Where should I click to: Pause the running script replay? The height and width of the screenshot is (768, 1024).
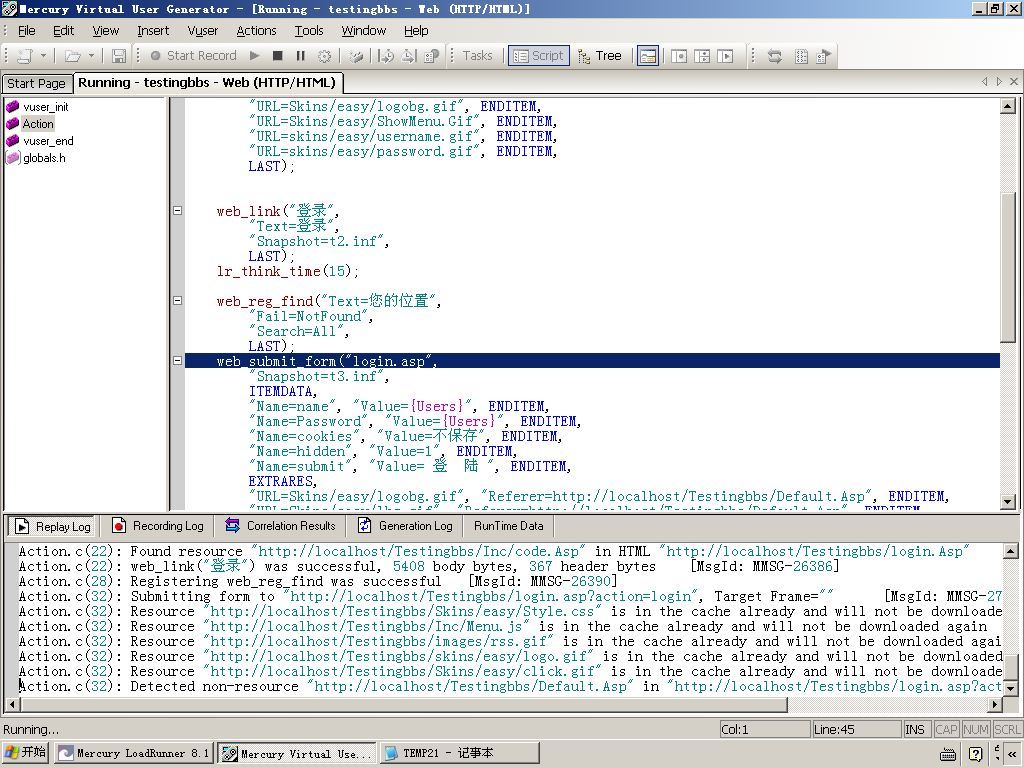click(300, 56)
